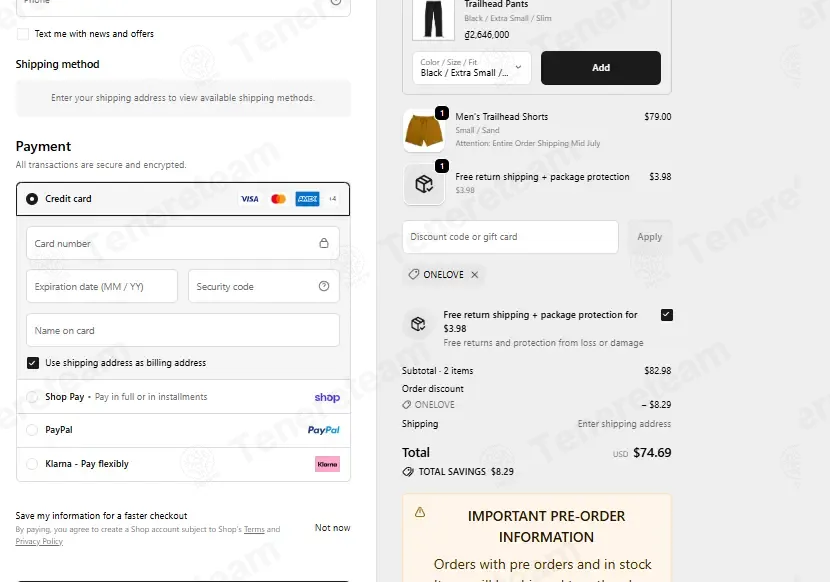Focus the Discount code or gift card field
The image size is (830, 582).
point(510,237)
